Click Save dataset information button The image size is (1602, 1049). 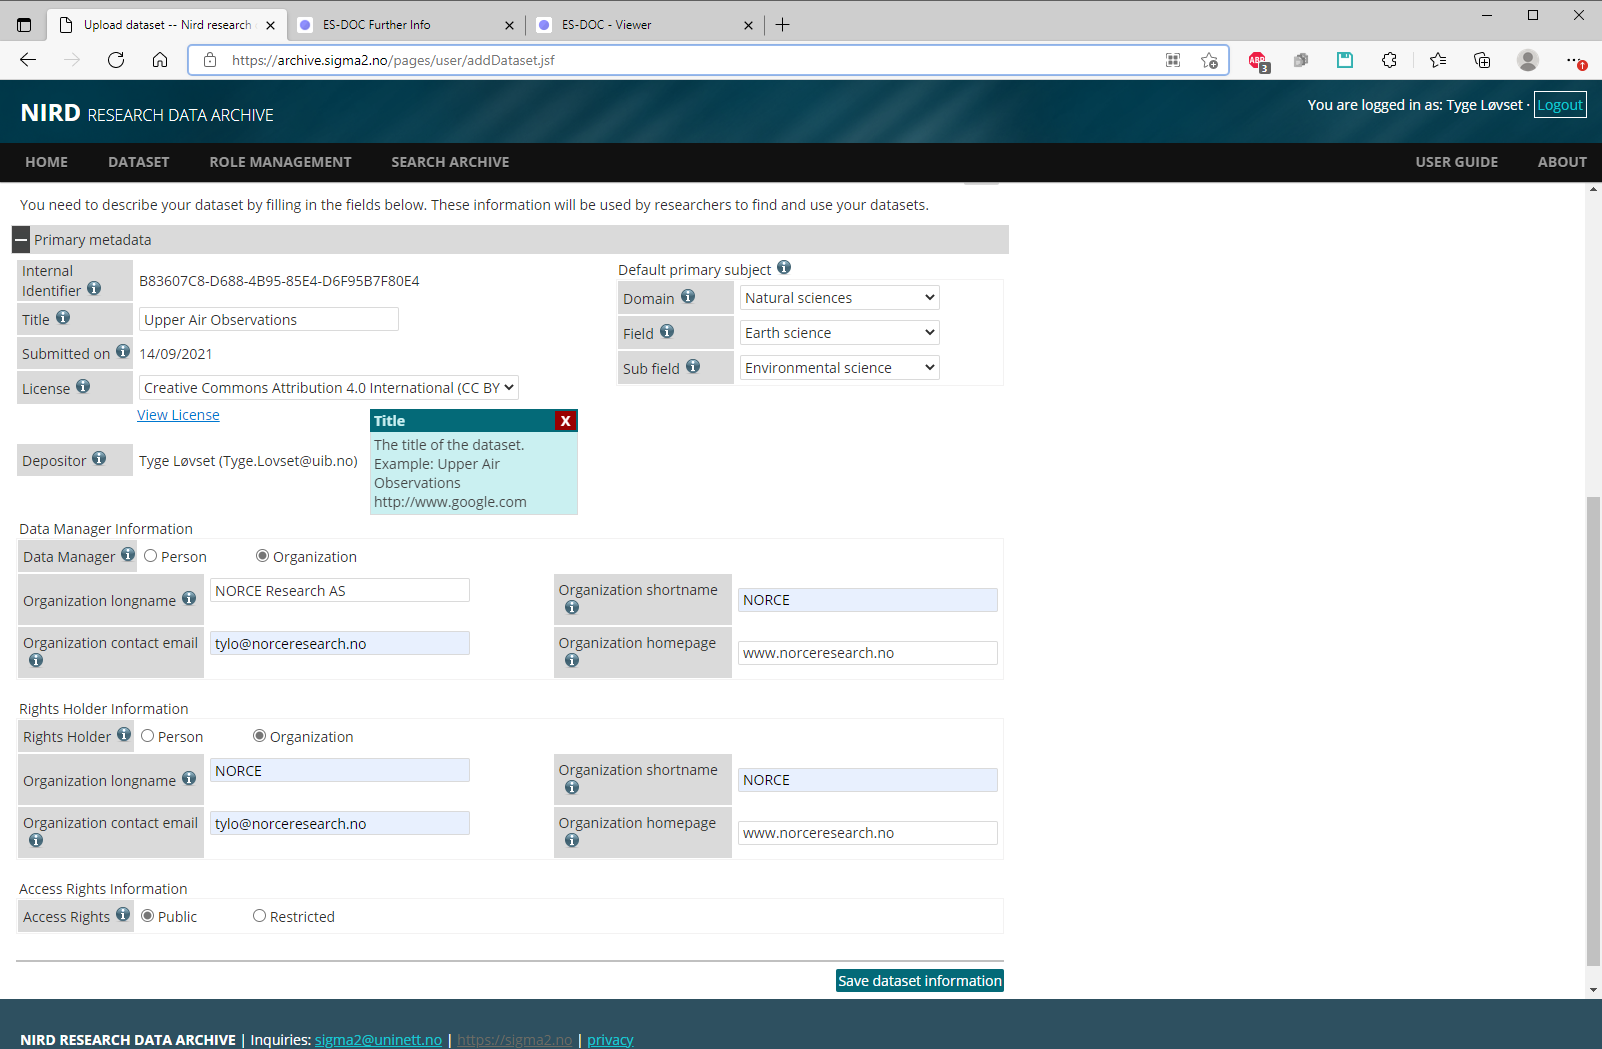click(x=919, y=981)
